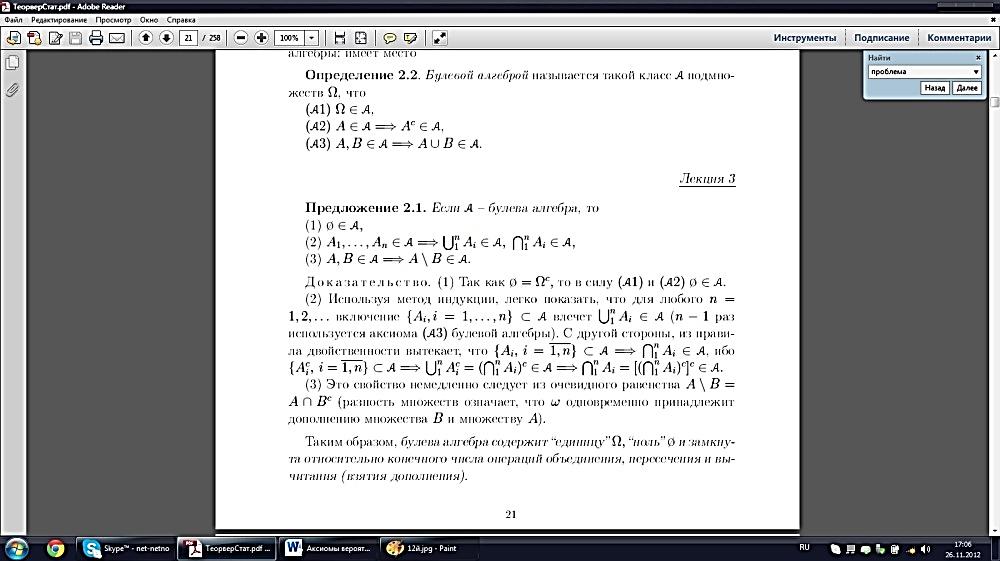Click the Назад button in Find box
1000x561 pixels.
click(934, 88)
